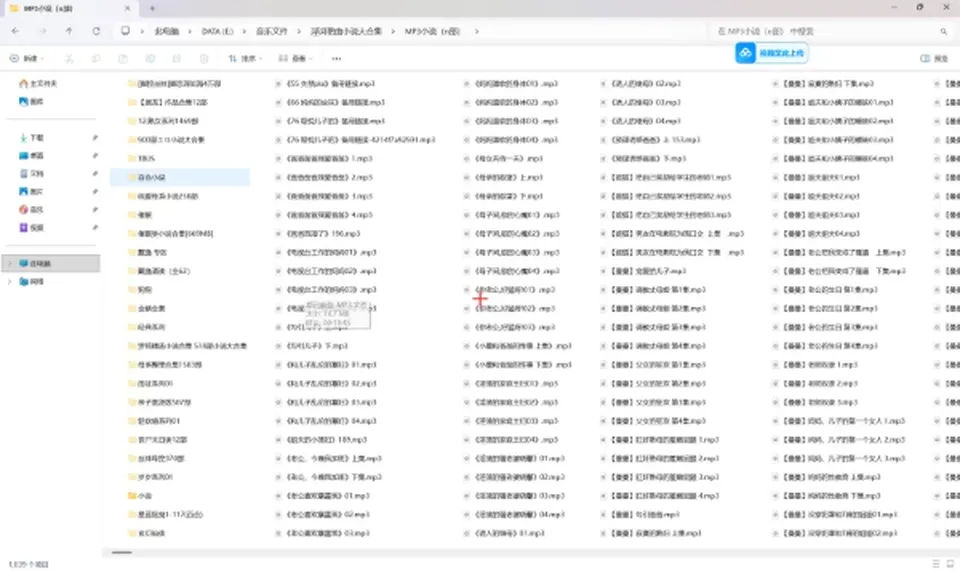Open the See more ellipsis menu

(336, 59)
